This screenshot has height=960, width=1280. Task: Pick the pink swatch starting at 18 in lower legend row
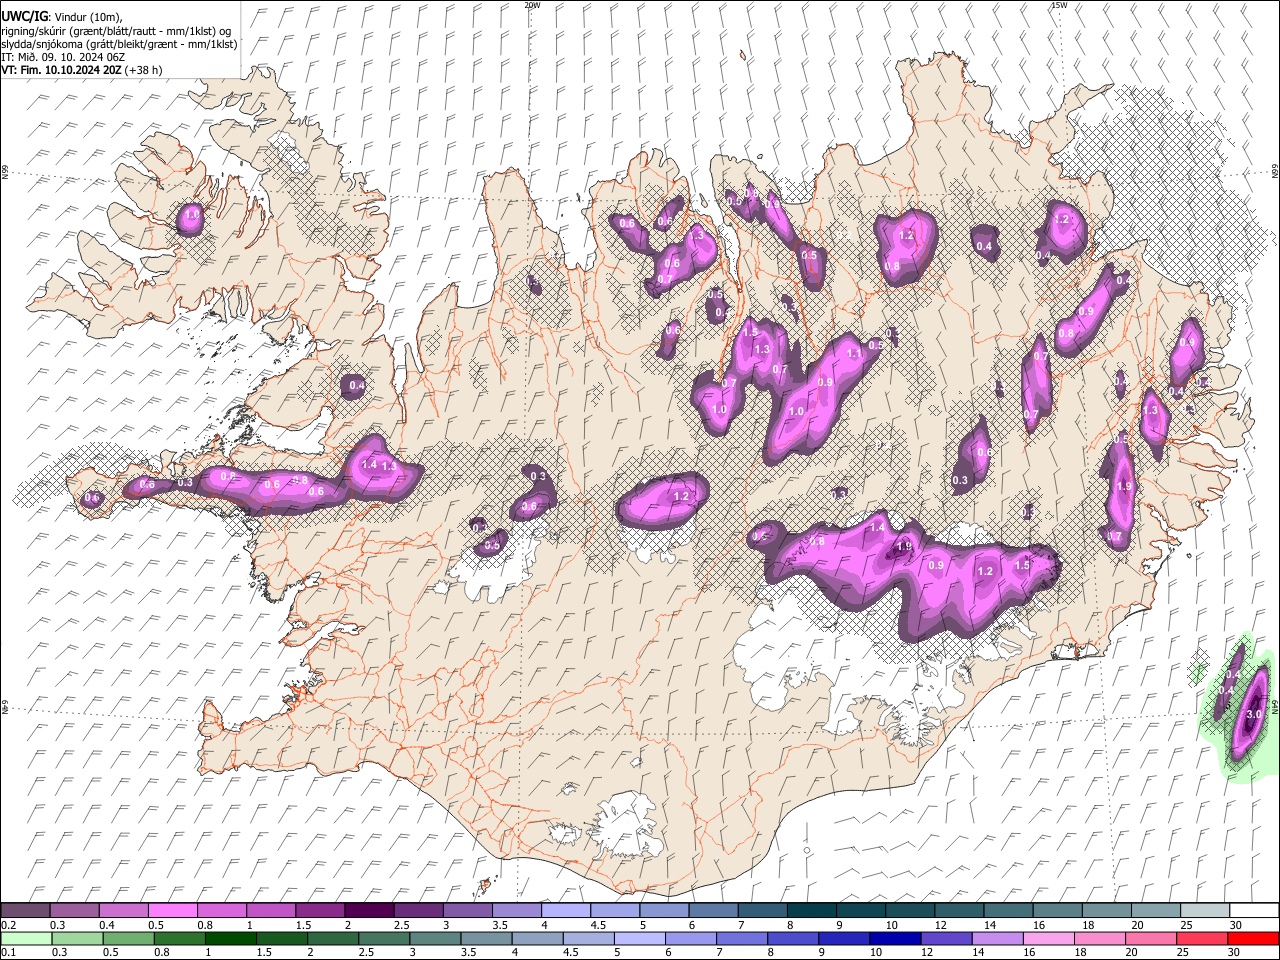coord(1099,938)
